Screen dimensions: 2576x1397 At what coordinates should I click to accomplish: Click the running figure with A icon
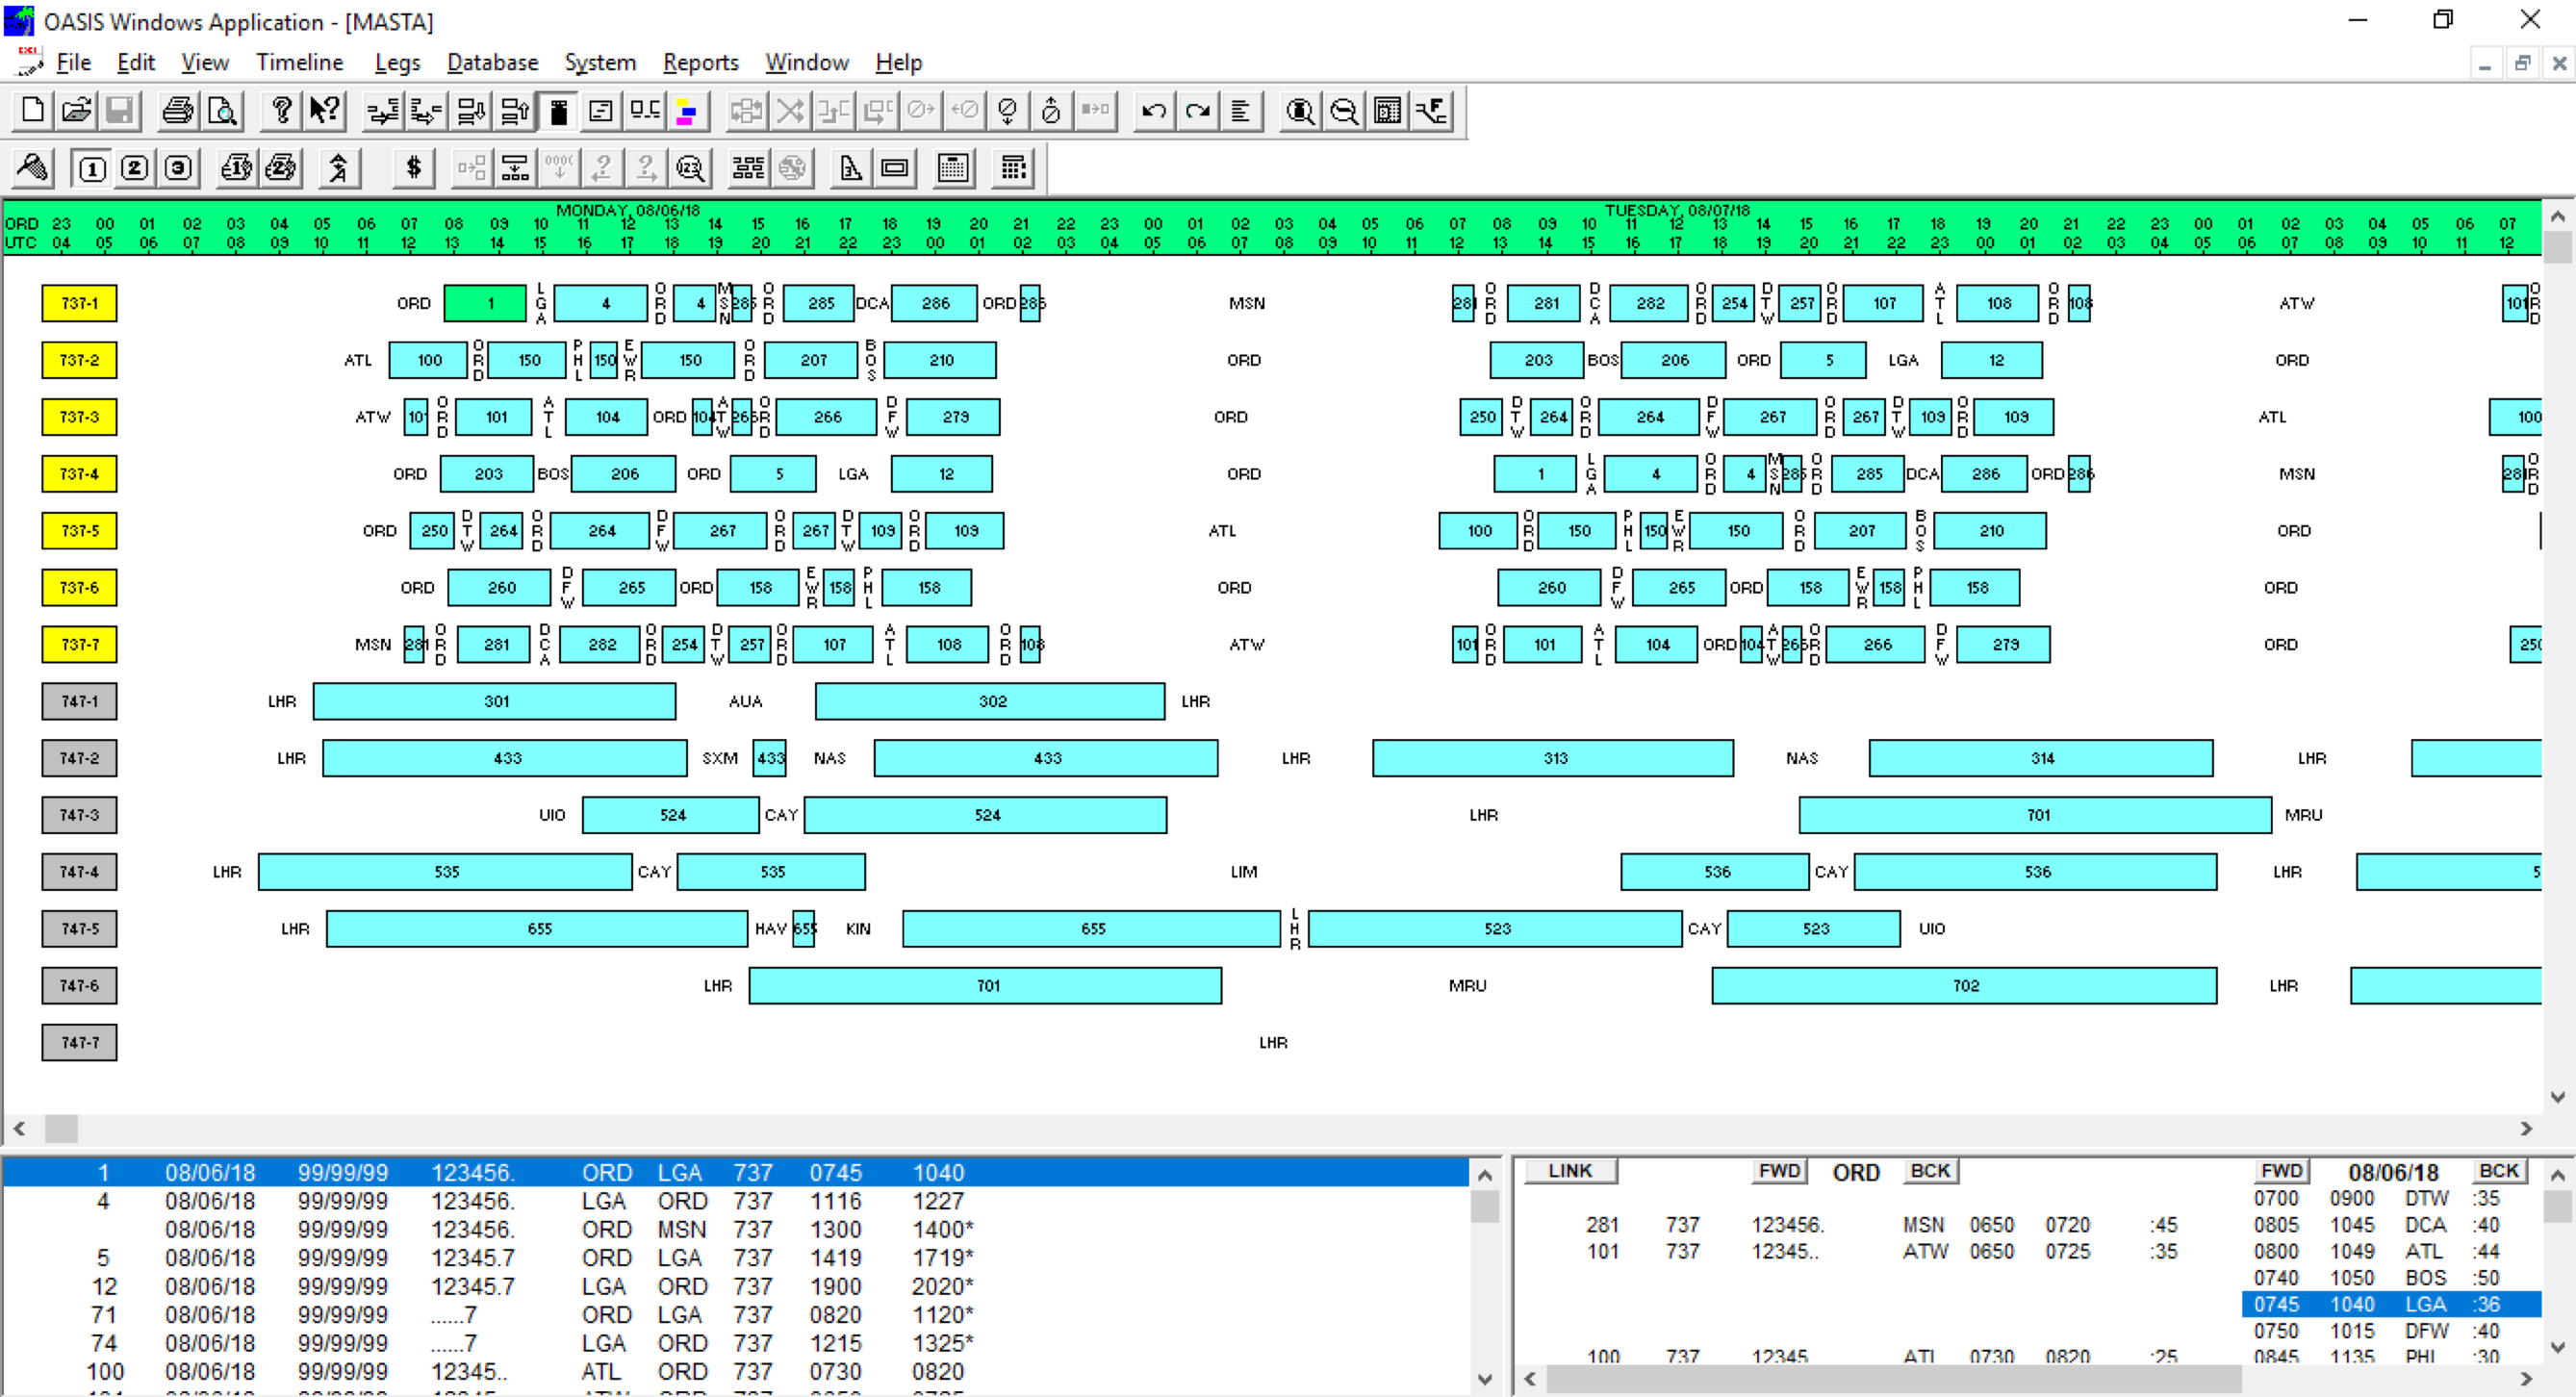(339, 168)
